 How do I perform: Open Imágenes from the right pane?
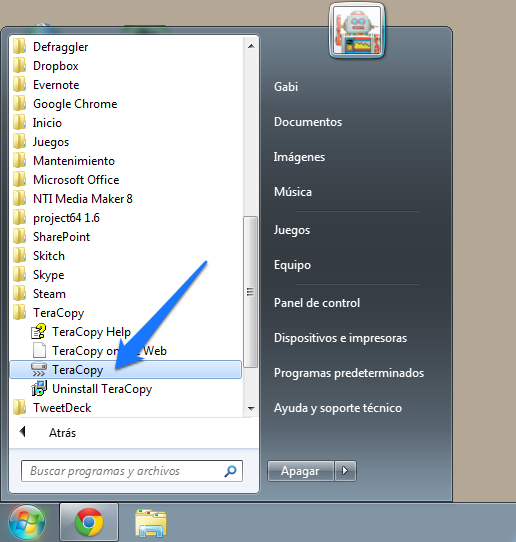click(299, 157)
